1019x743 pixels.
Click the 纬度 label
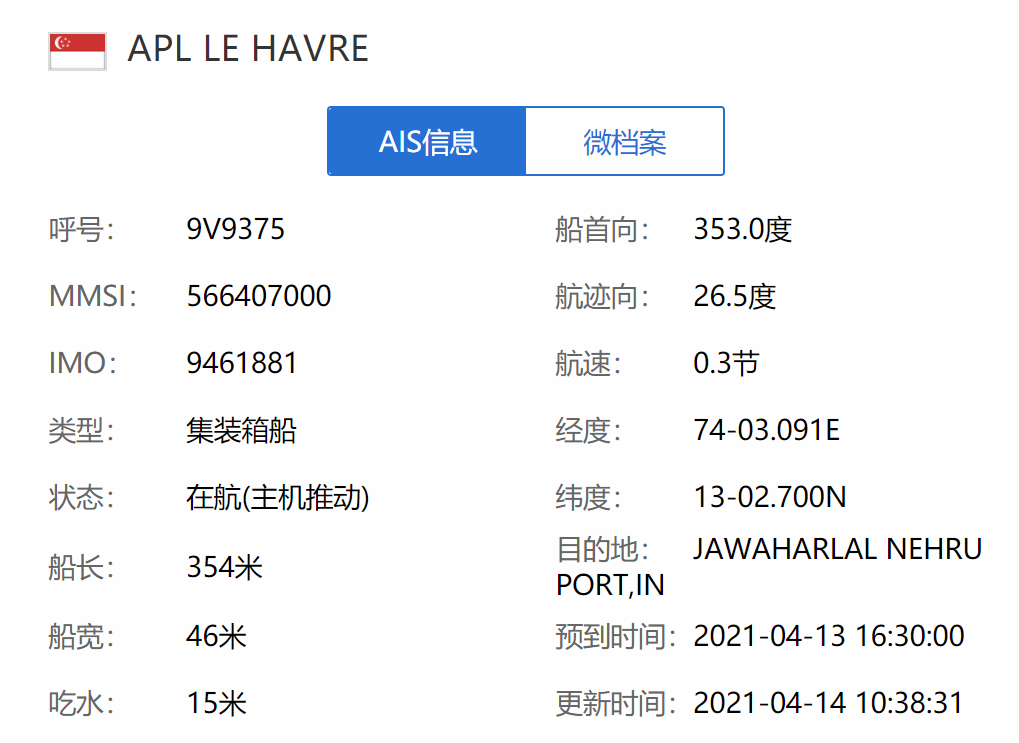coord(588,497)
